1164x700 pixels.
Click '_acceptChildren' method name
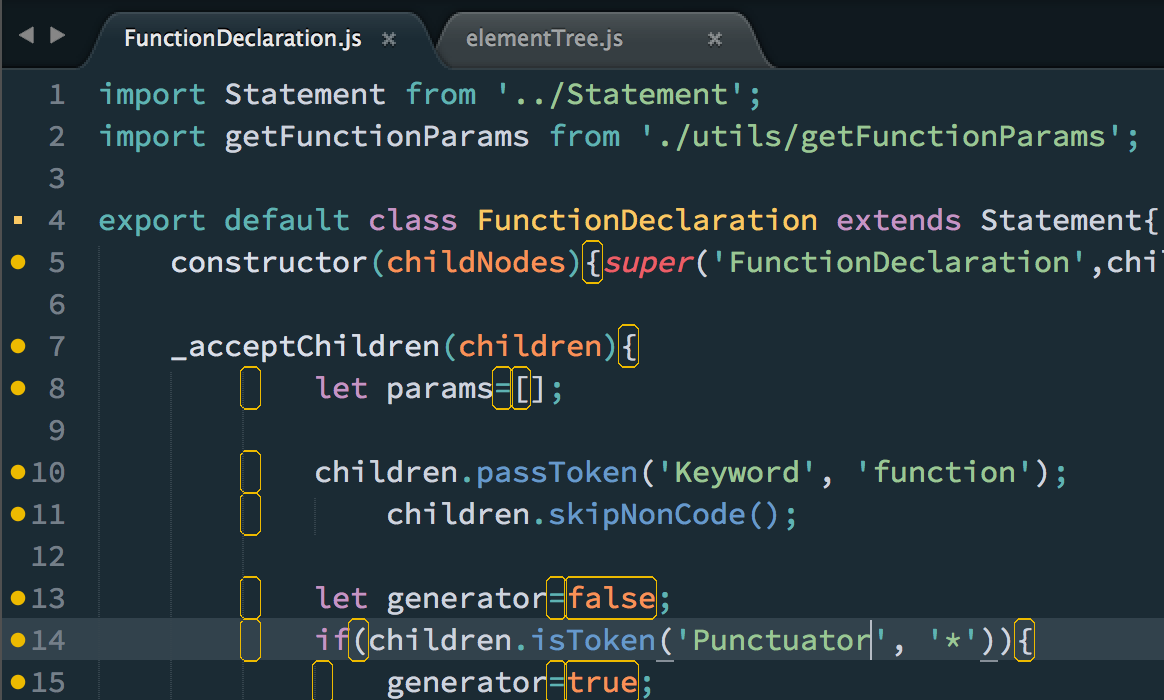(x=305, y=347)
